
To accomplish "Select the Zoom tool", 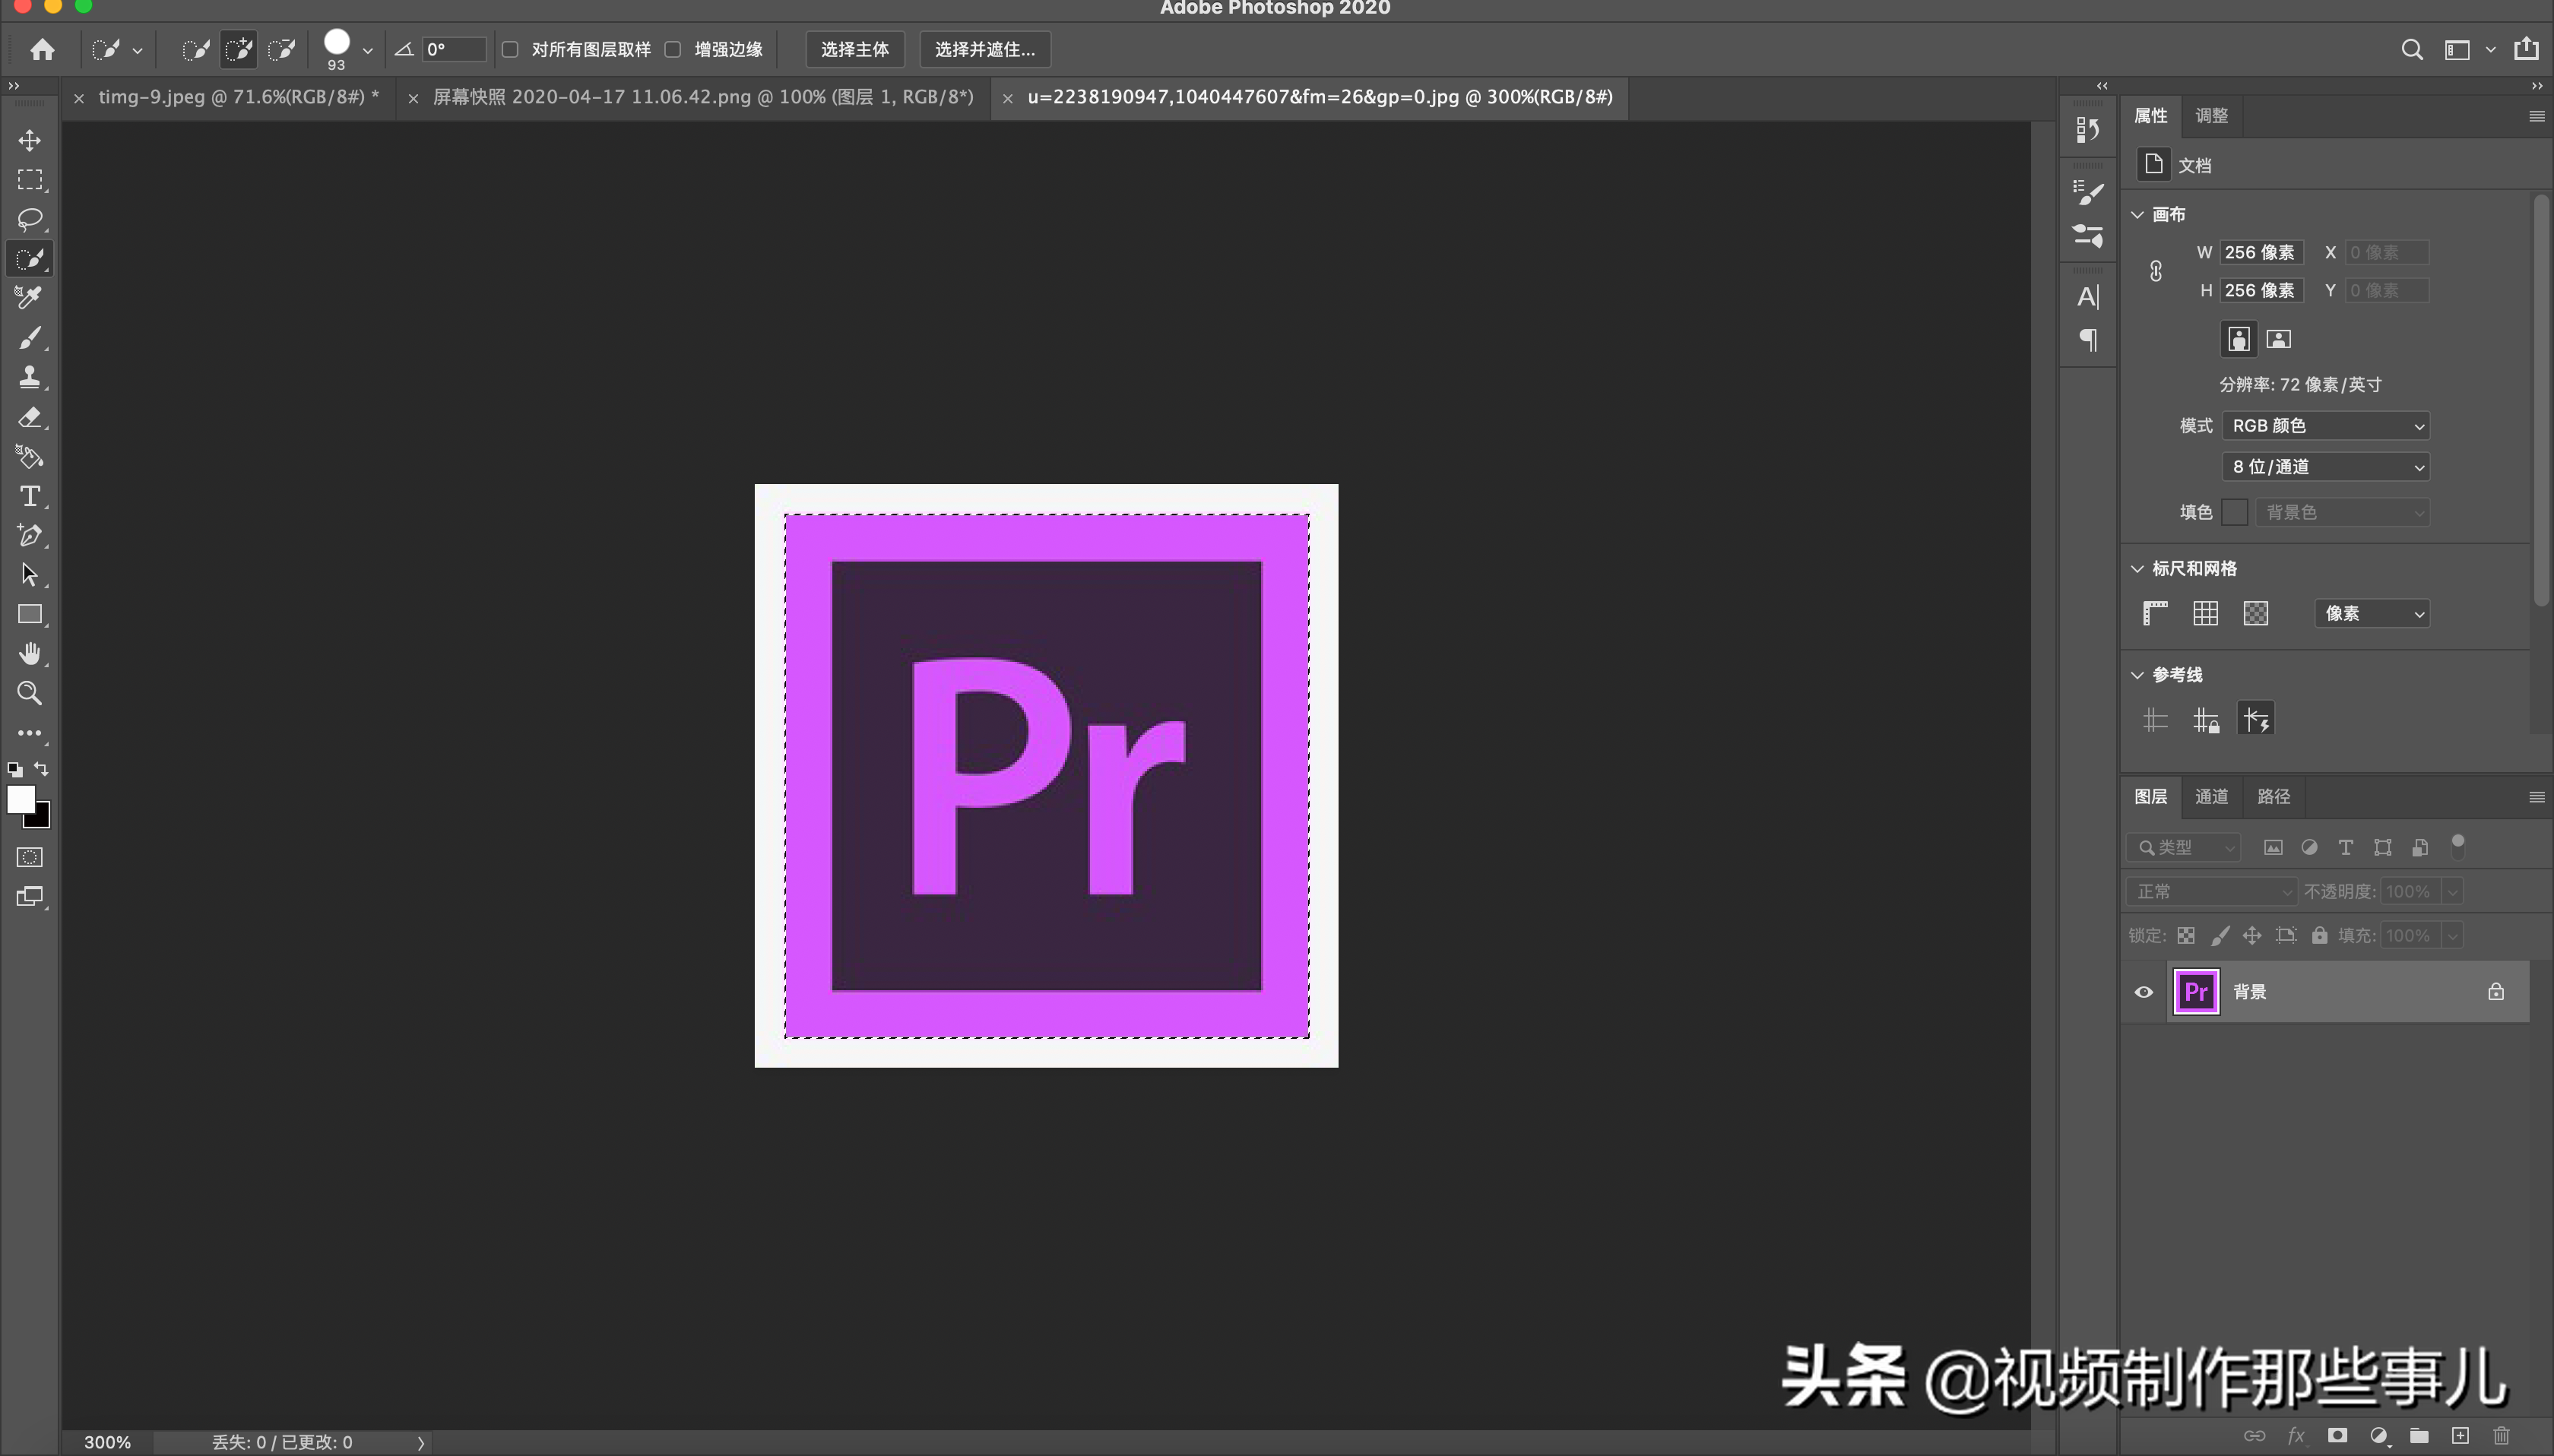I will pyautogui.click(x=30, y=693).
